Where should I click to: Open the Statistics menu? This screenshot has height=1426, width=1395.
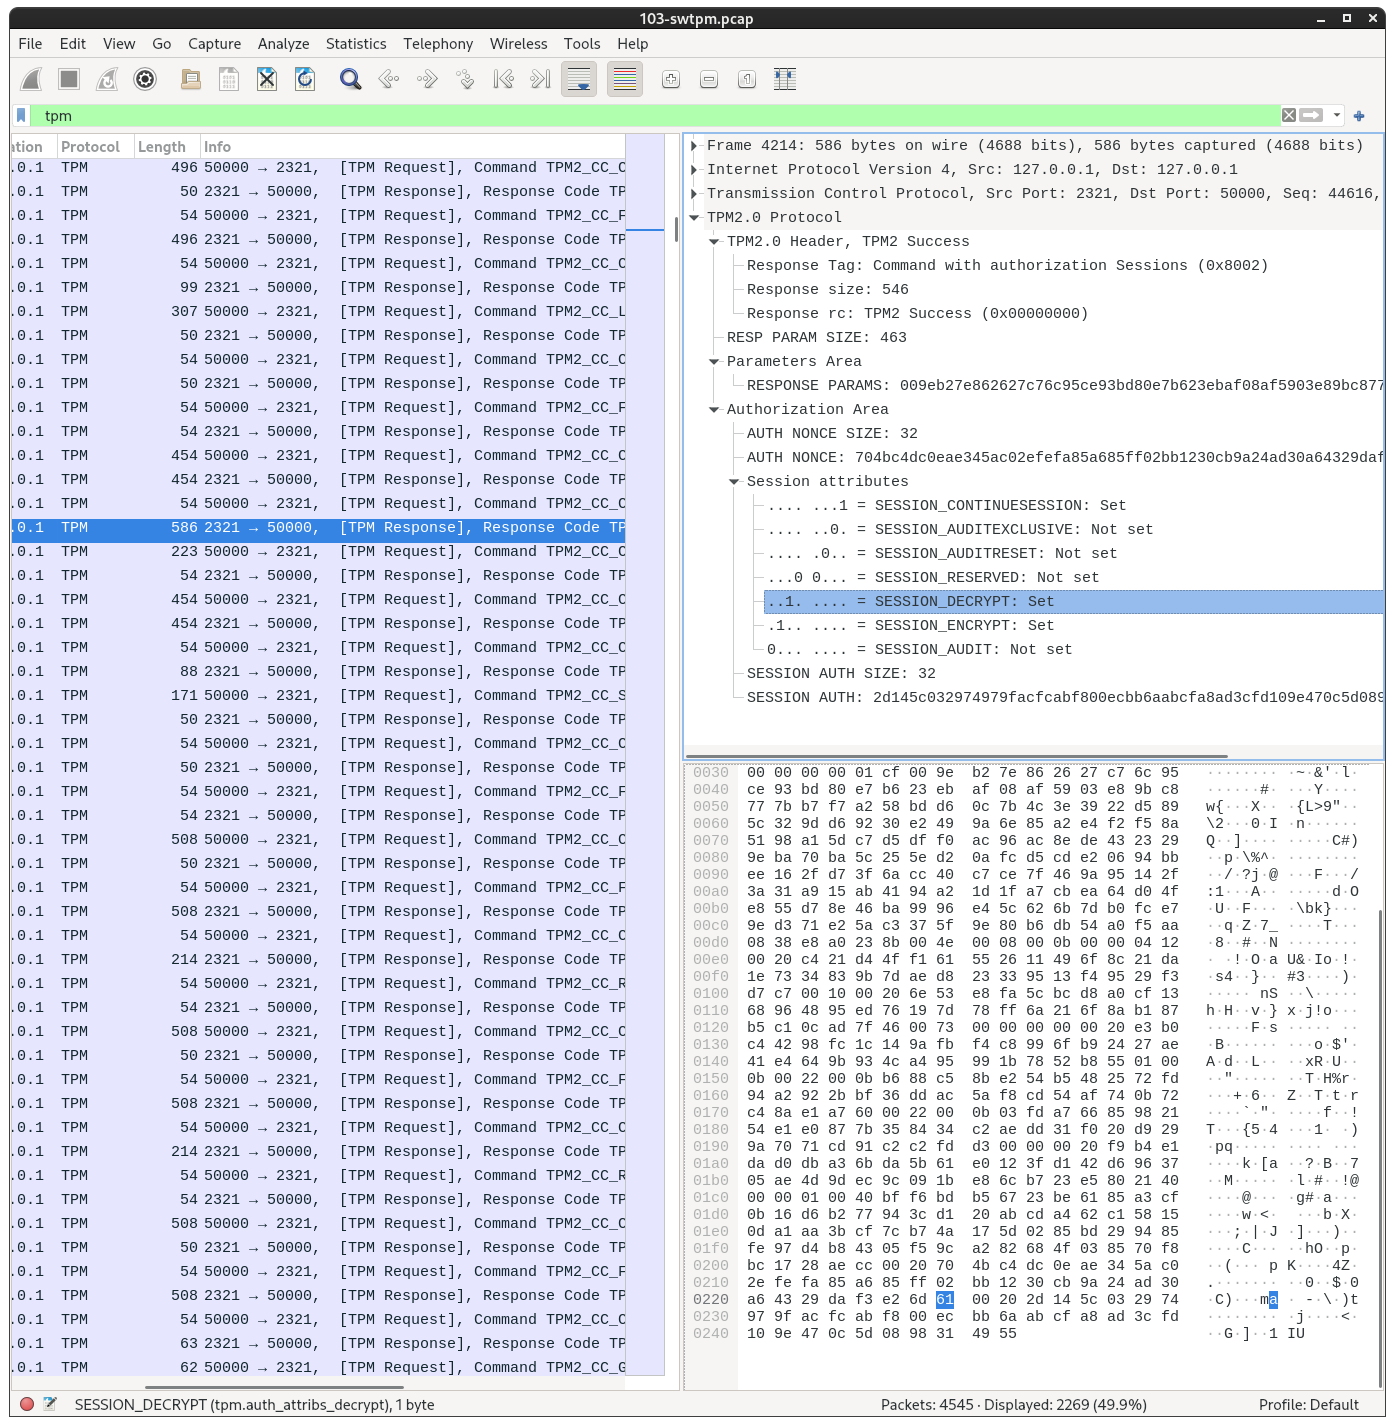[355, 44]
